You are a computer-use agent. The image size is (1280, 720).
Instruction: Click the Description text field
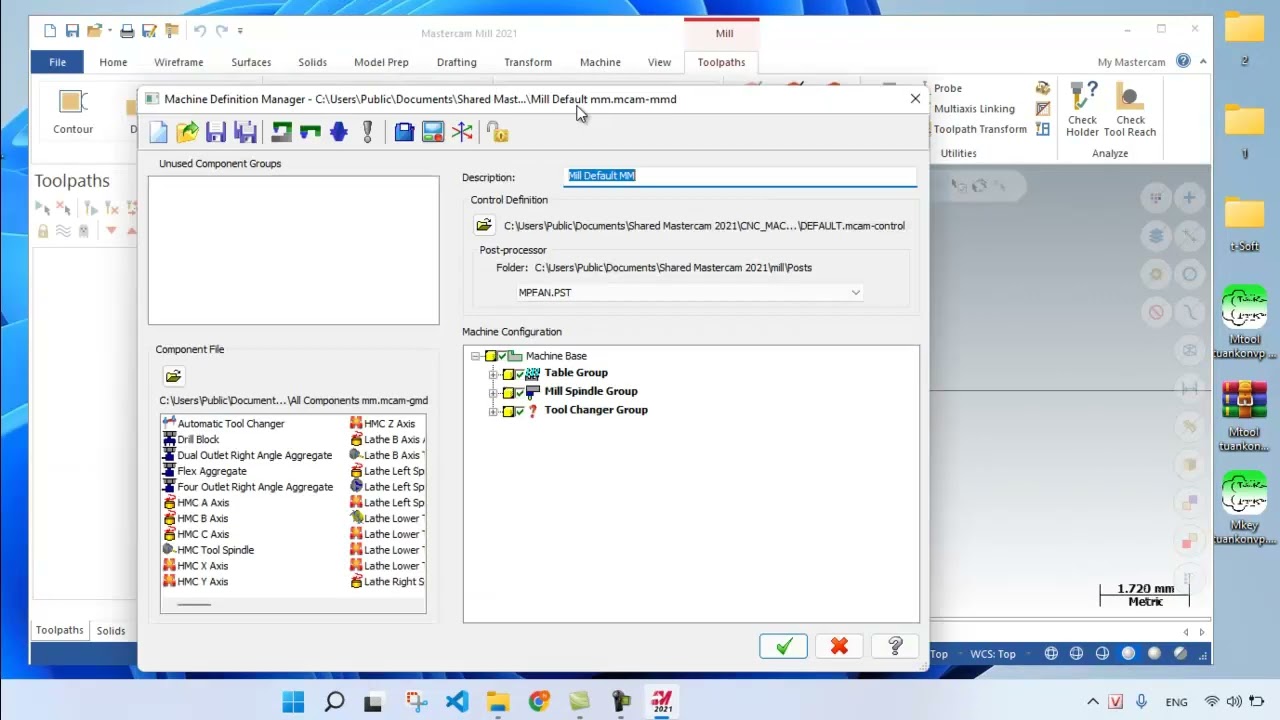[x=740, y=176]
